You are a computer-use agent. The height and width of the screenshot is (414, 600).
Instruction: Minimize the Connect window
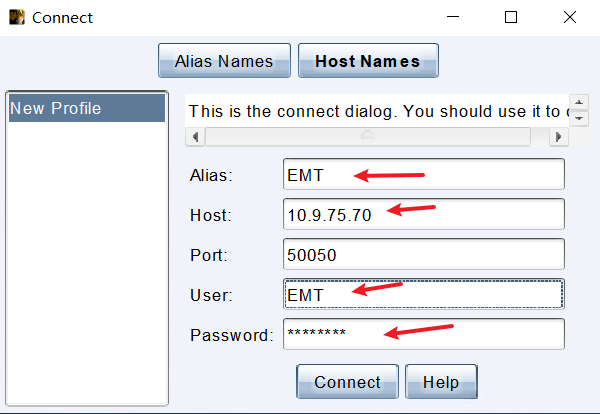click(x=454, y=17)
